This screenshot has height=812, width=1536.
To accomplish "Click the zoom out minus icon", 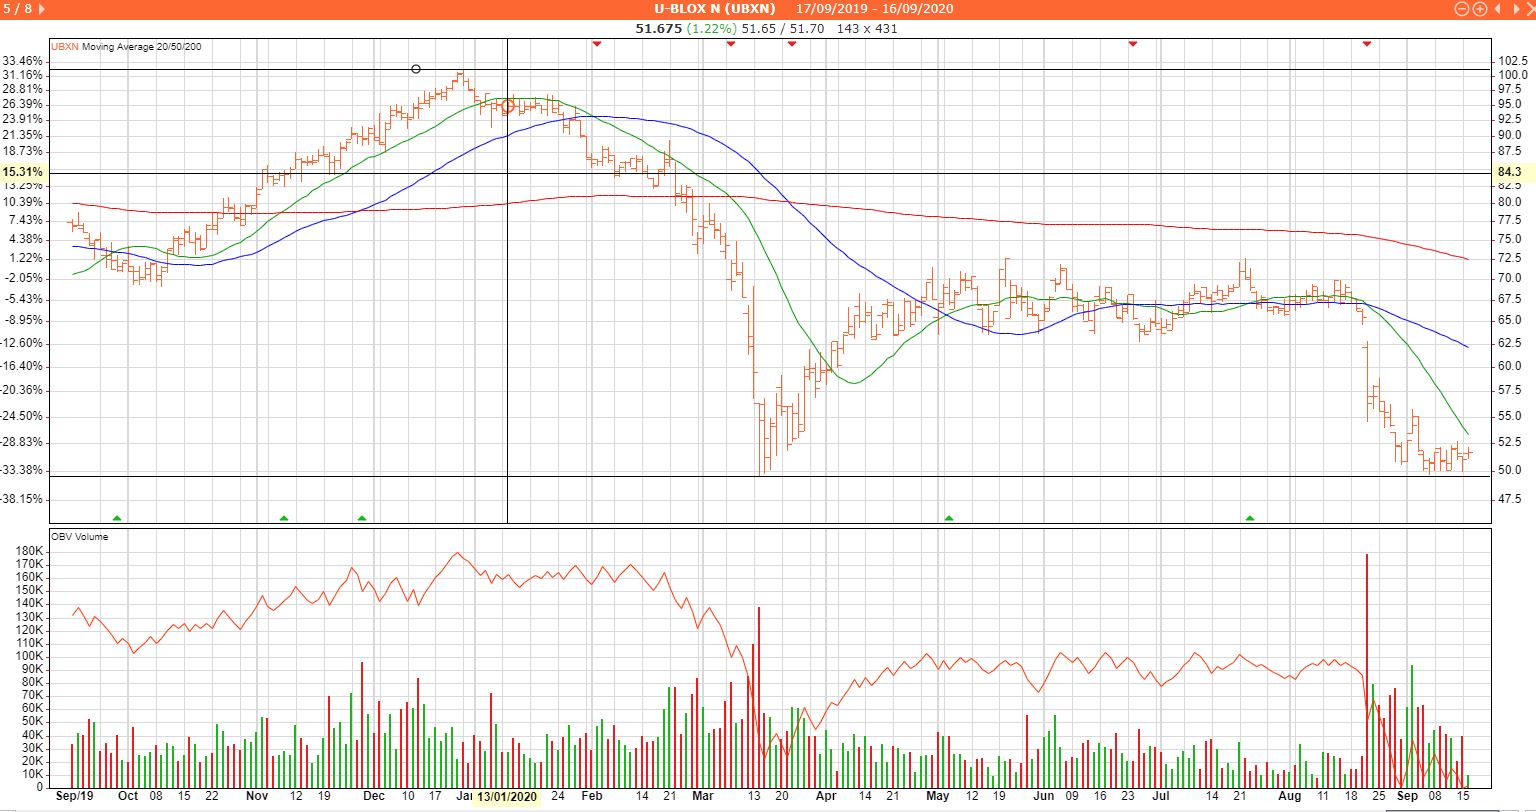I will (1462, 9).
